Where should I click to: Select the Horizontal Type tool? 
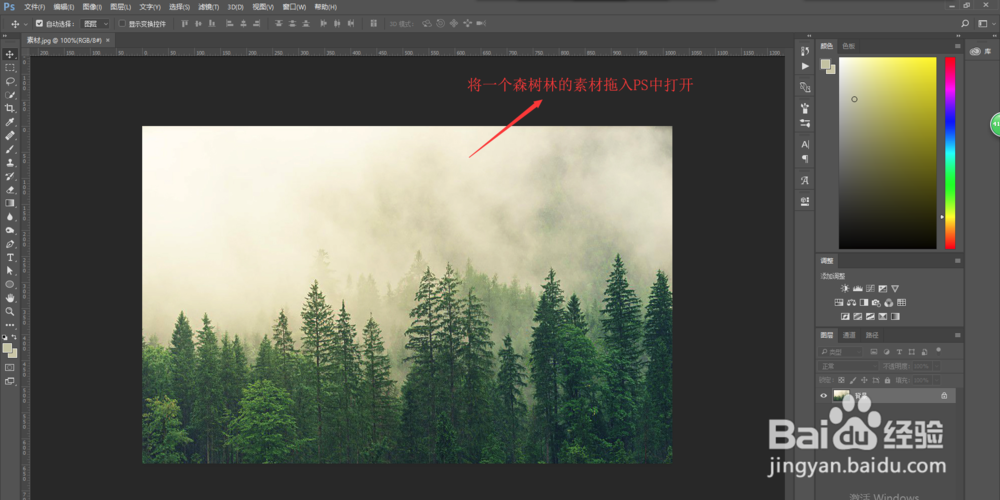pyautogui.click(x=10, y=257)
